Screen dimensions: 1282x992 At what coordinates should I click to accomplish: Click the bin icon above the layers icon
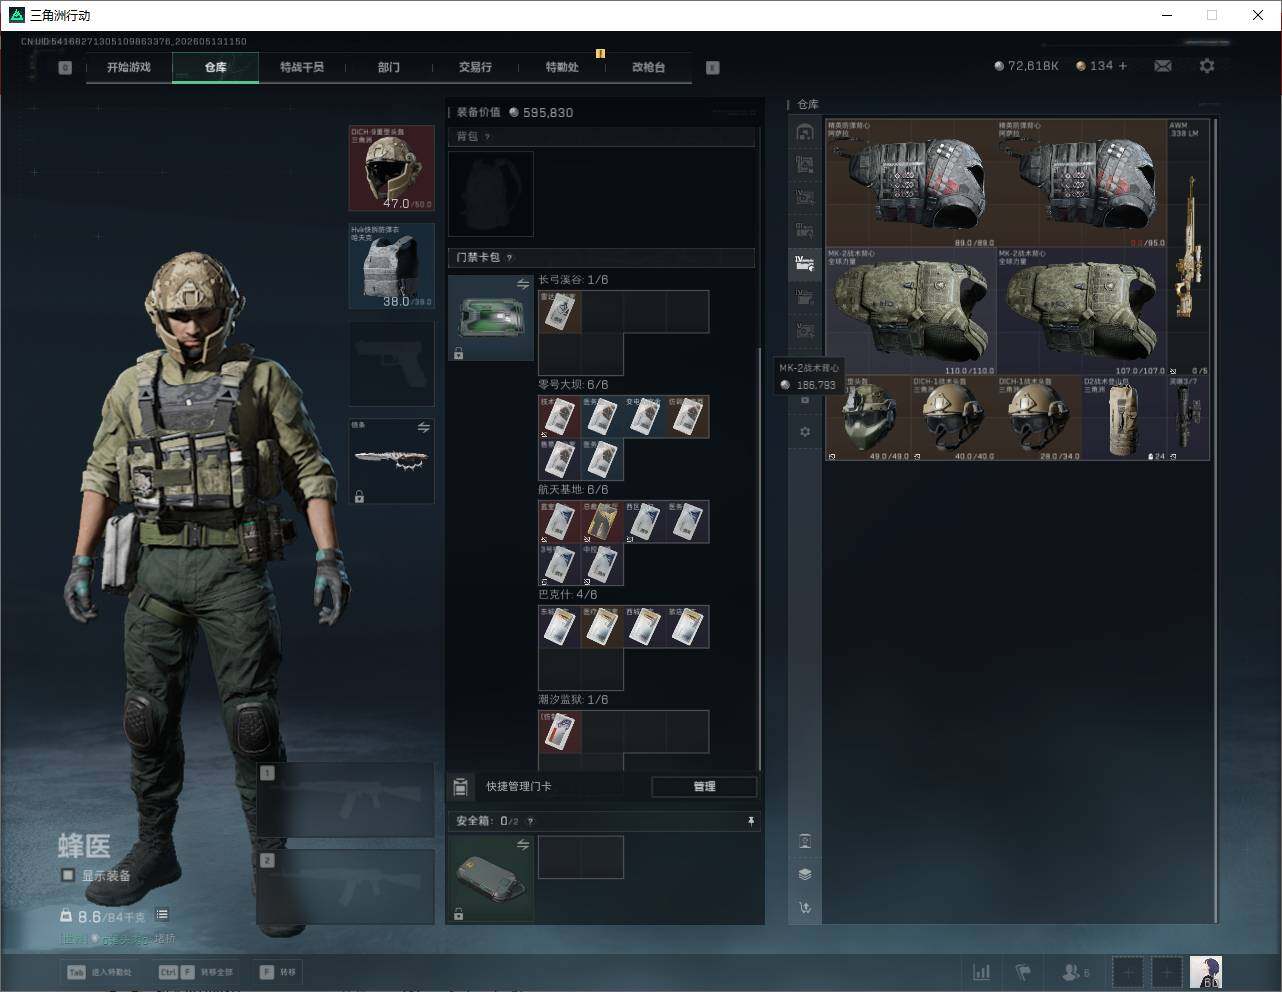[x=805, y=841]
